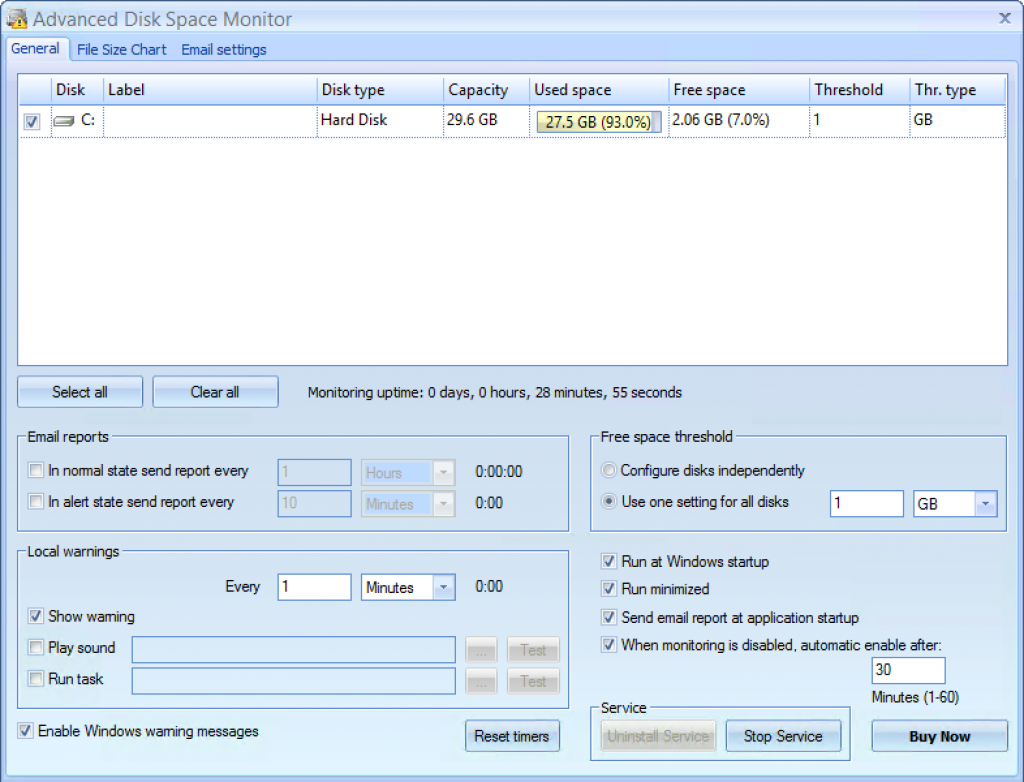Click the Used space bar for C:
Image resolution: width=1024 pixels, height=782 pixels.
[598, 122]
